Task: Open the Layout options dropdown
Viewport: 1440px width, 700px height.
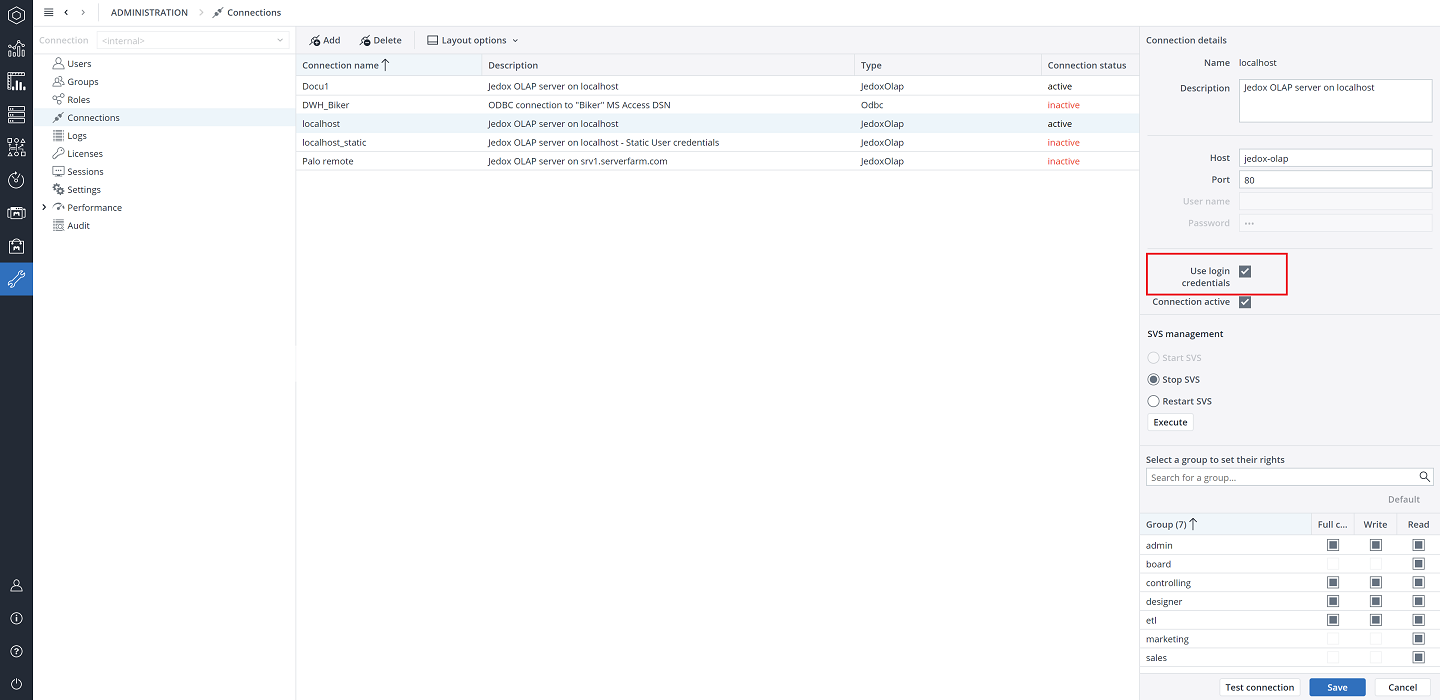Action: (x=473, y=41)
